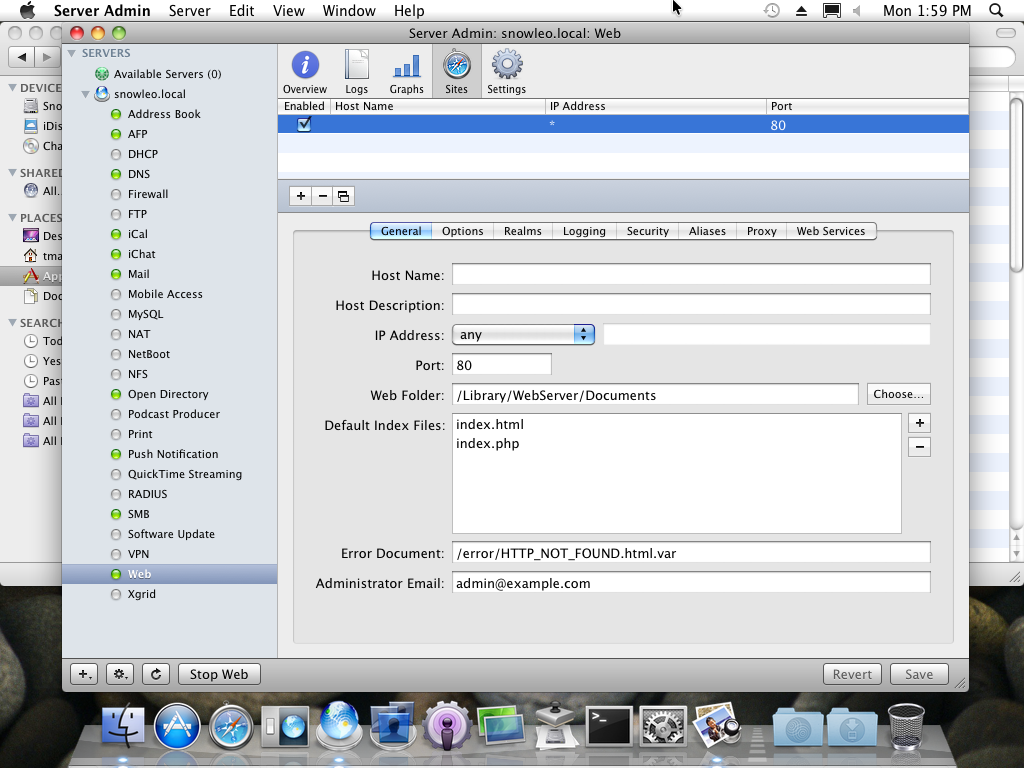Open the Server menu

coord(189,10)
